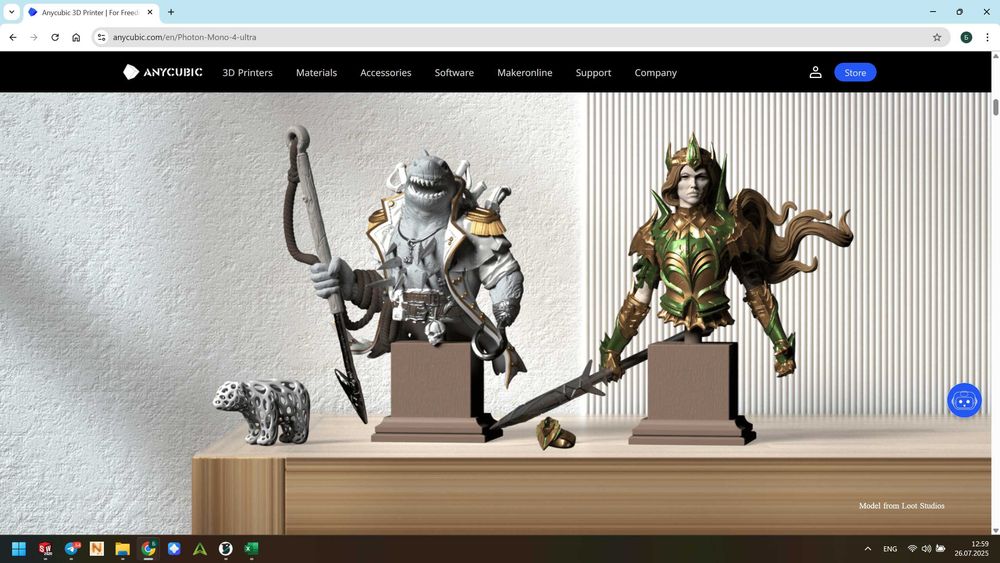Screen dimensions: 1000x563
Task: Open the tab search dropdown arrow
Action: tap(11, 12)
